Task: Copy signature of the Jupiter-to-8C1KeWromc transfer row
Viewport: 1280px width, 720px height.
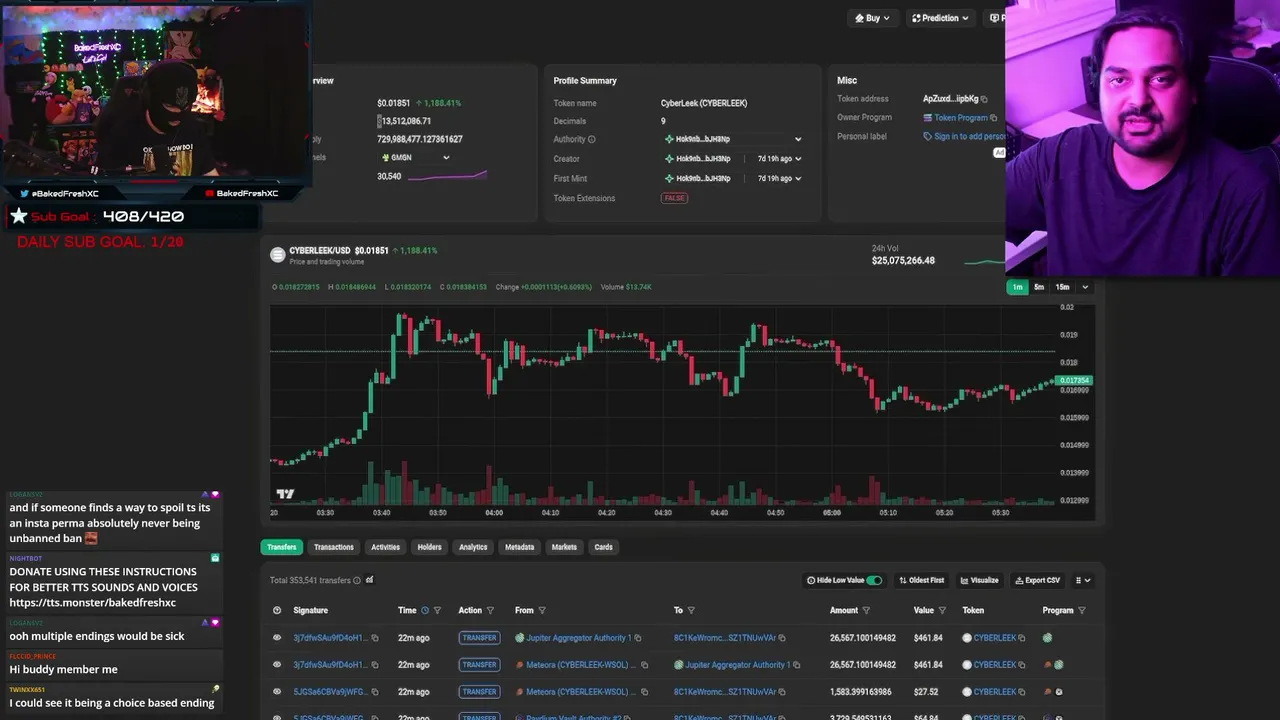Action: pyautogui.click(x=375, y=638)
